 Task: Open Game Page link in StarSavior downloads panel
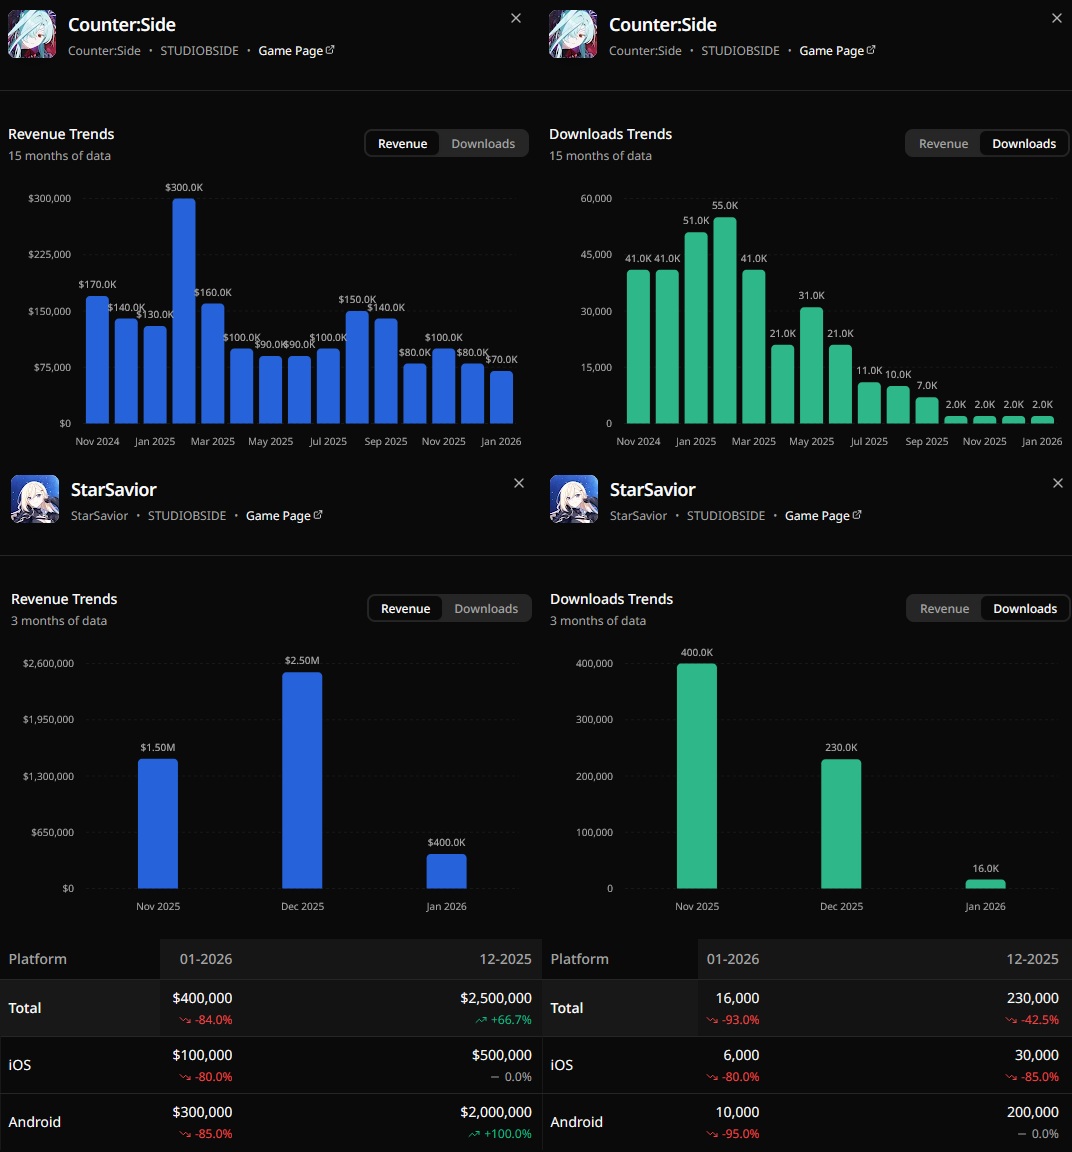click(823, 516)
